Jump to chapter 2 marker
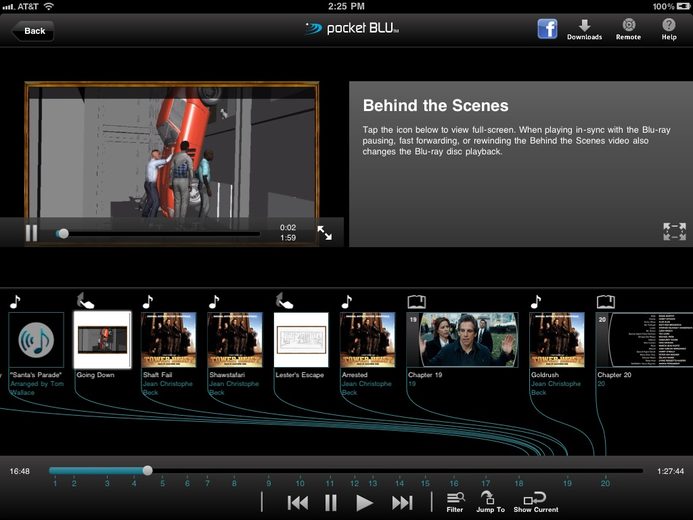The image size is (693, 520). pos(74,483)
